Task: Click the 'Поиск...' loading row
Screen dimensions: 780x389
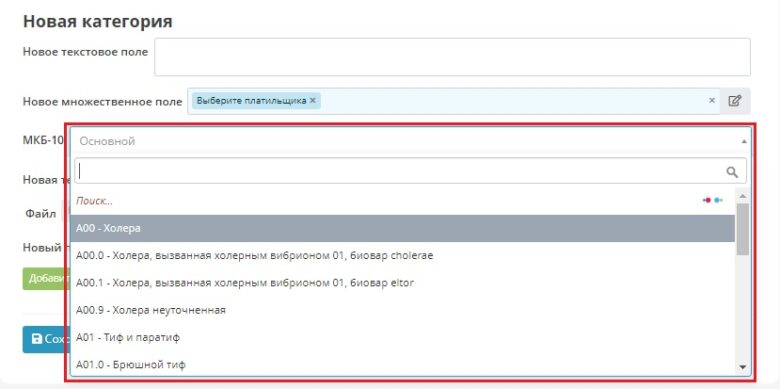Action: [402, 201]
